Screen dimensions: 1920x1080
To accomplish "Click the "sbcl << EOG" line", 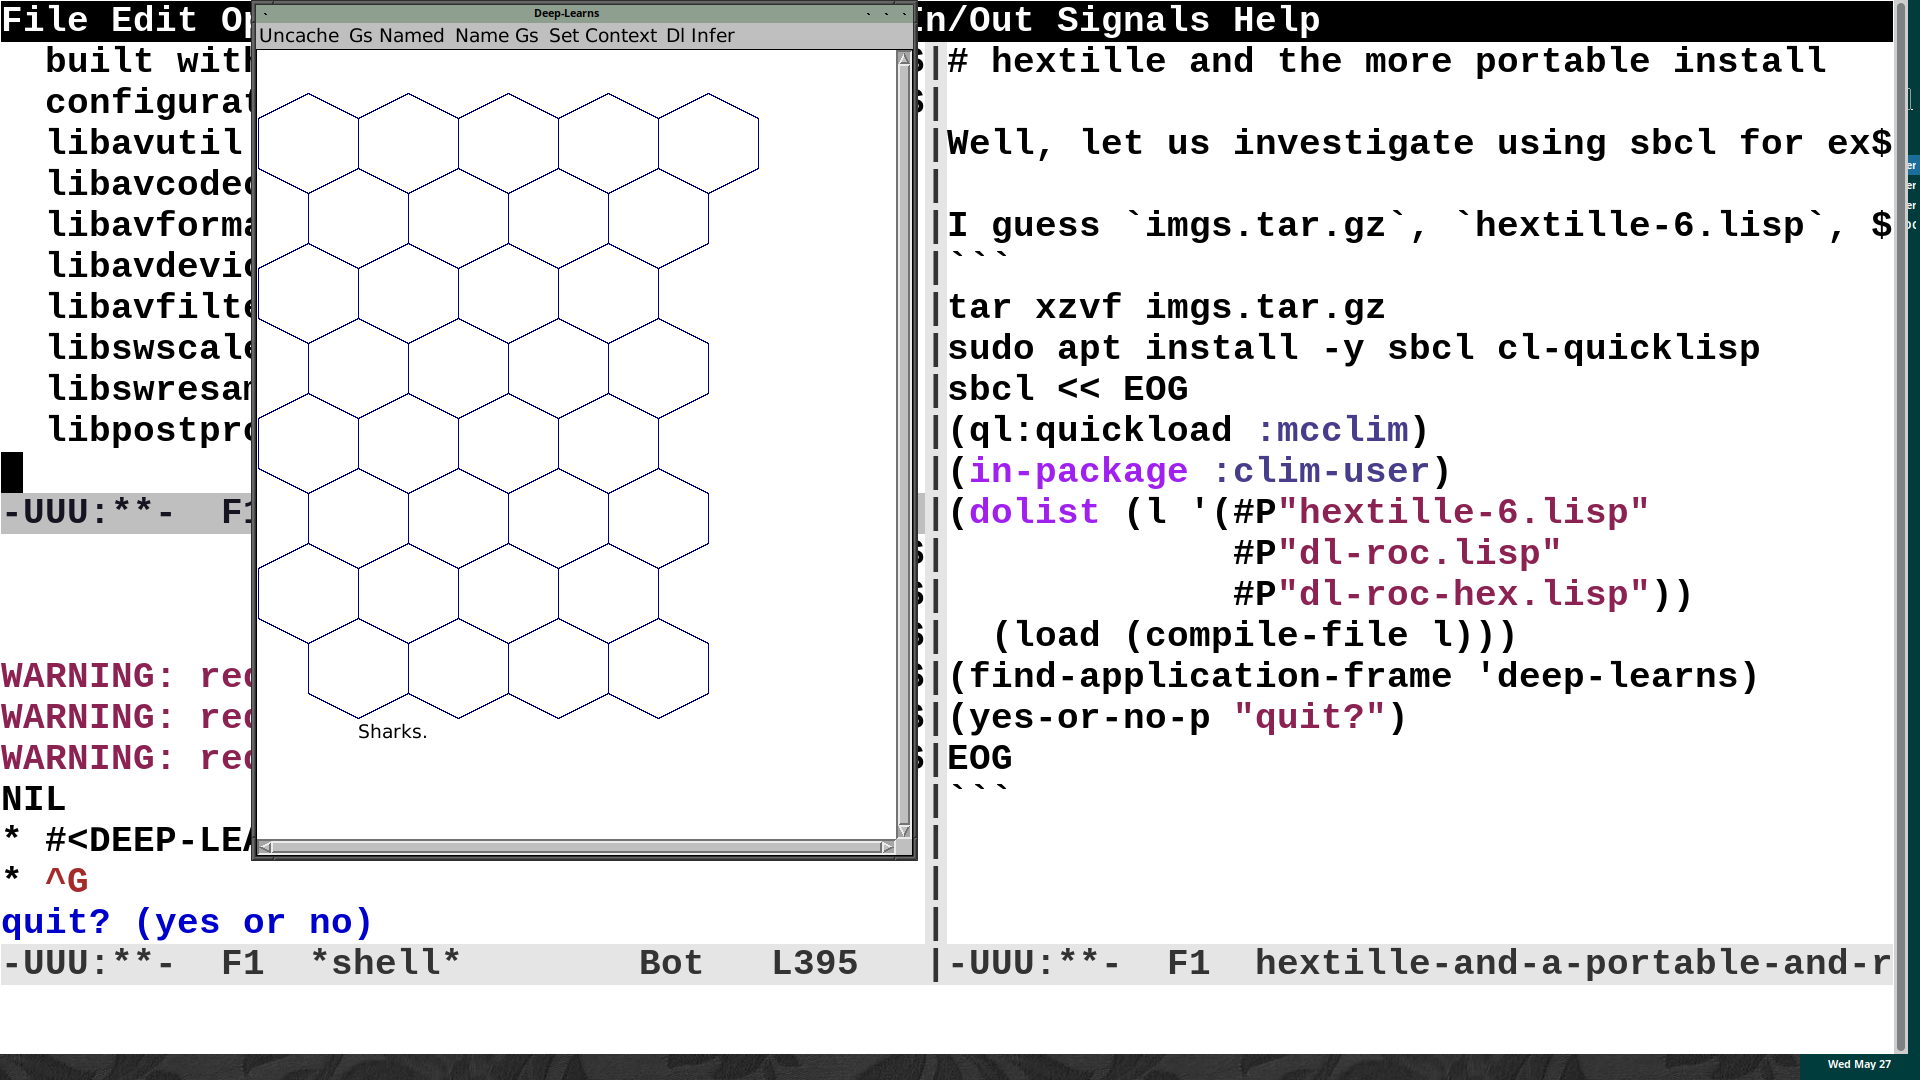I will coord(1067,389).
